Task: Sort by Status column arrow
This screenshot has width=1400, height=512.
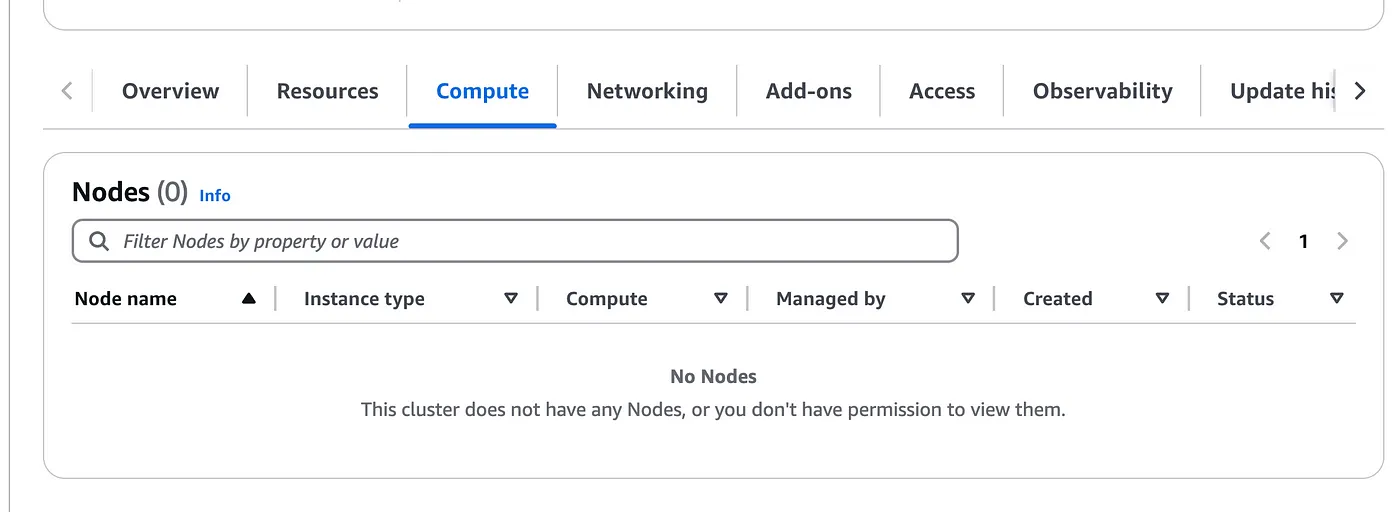Action: coord(1337,299)
